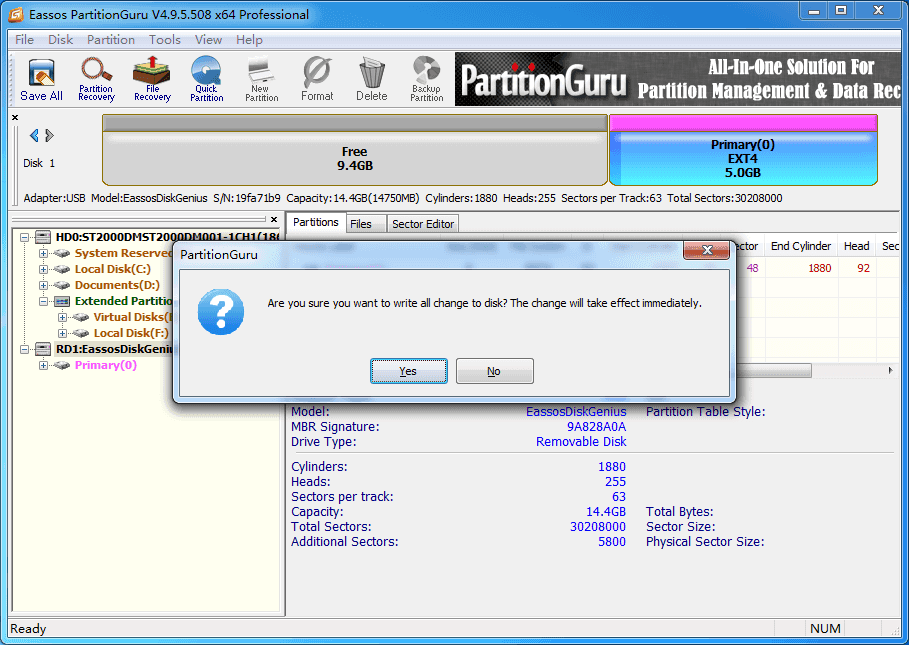The height and width of the screenshot is (645, 909).
Task: Open the Quick Partition tool
Action: coord(206,79)
